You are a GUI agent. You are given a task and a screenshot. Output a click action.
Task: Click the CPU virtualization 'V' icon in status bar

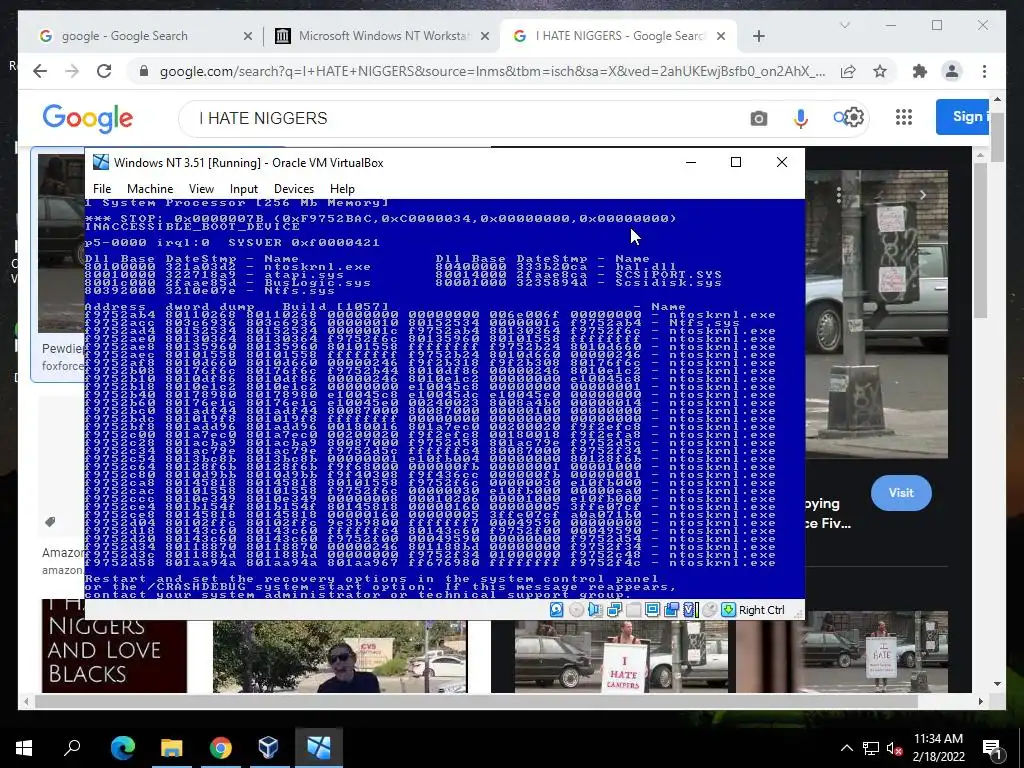click(690, 610)
